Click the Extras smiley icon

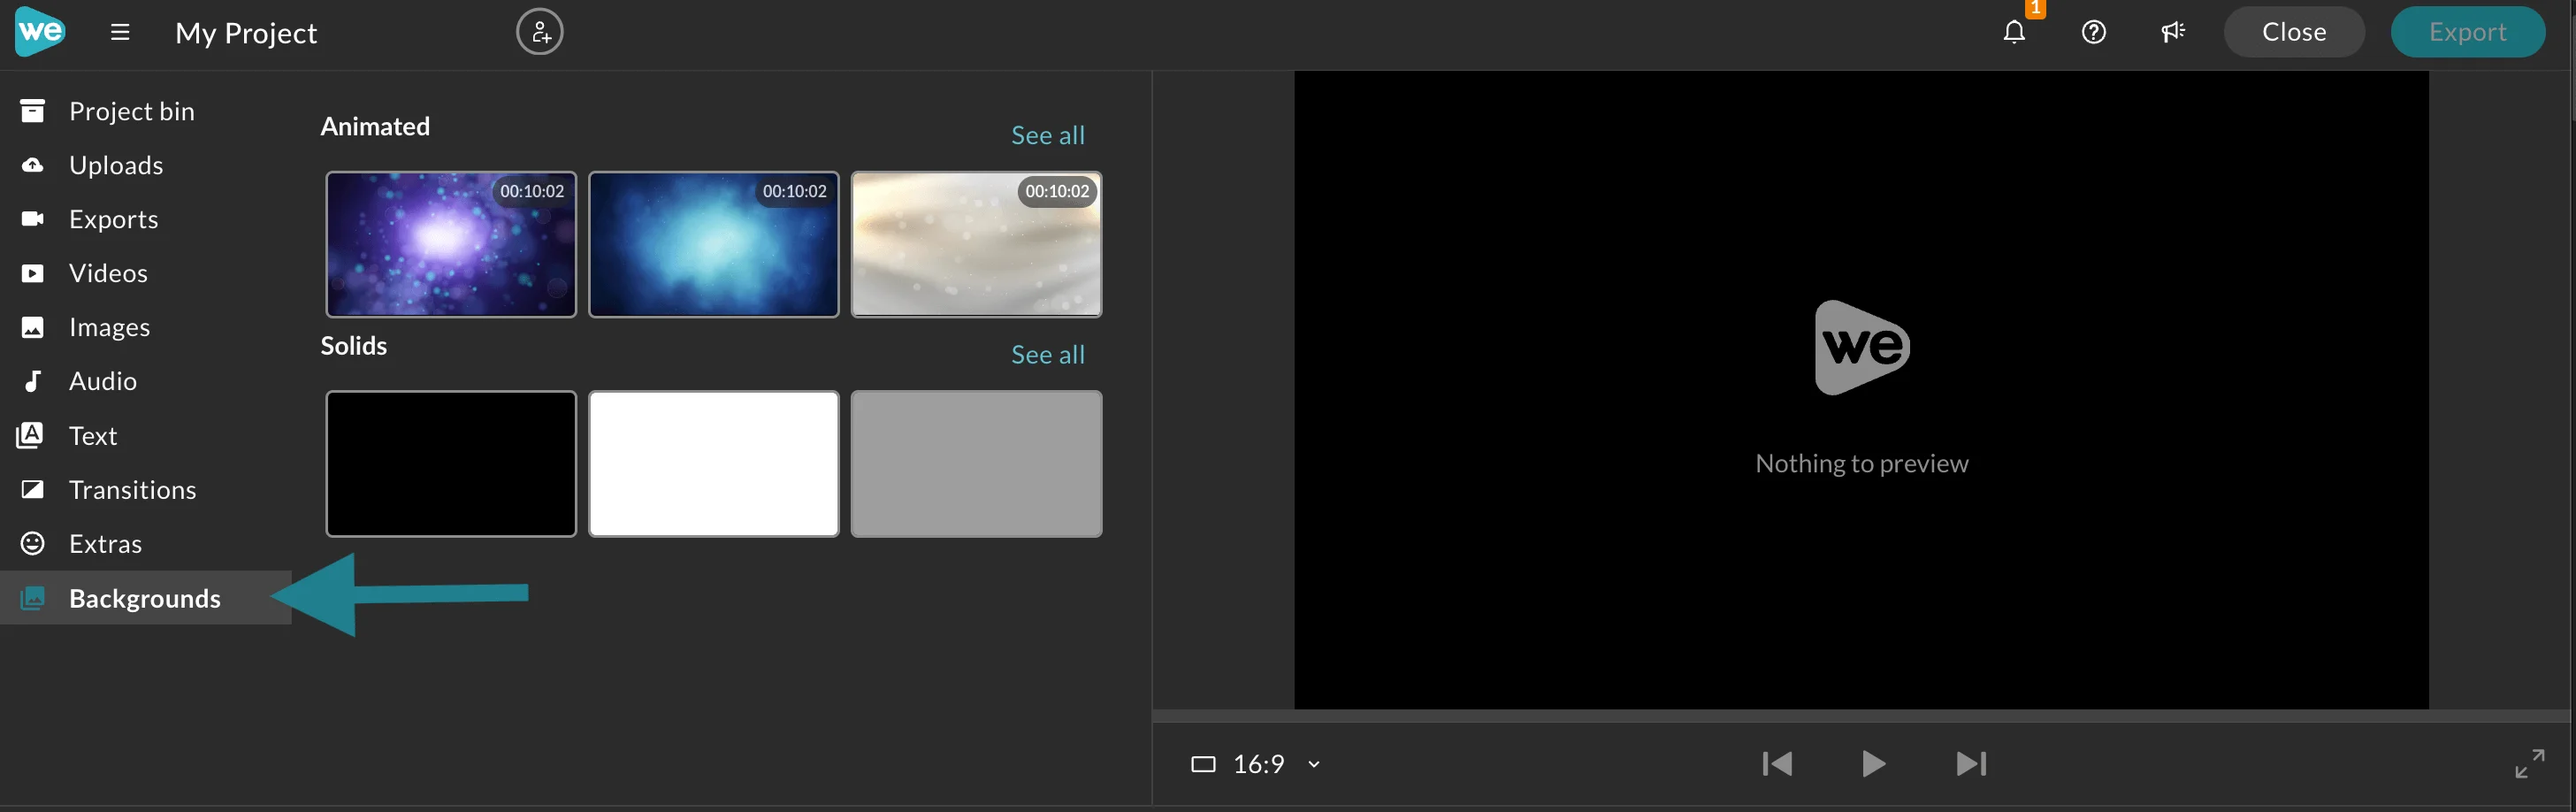33,543
